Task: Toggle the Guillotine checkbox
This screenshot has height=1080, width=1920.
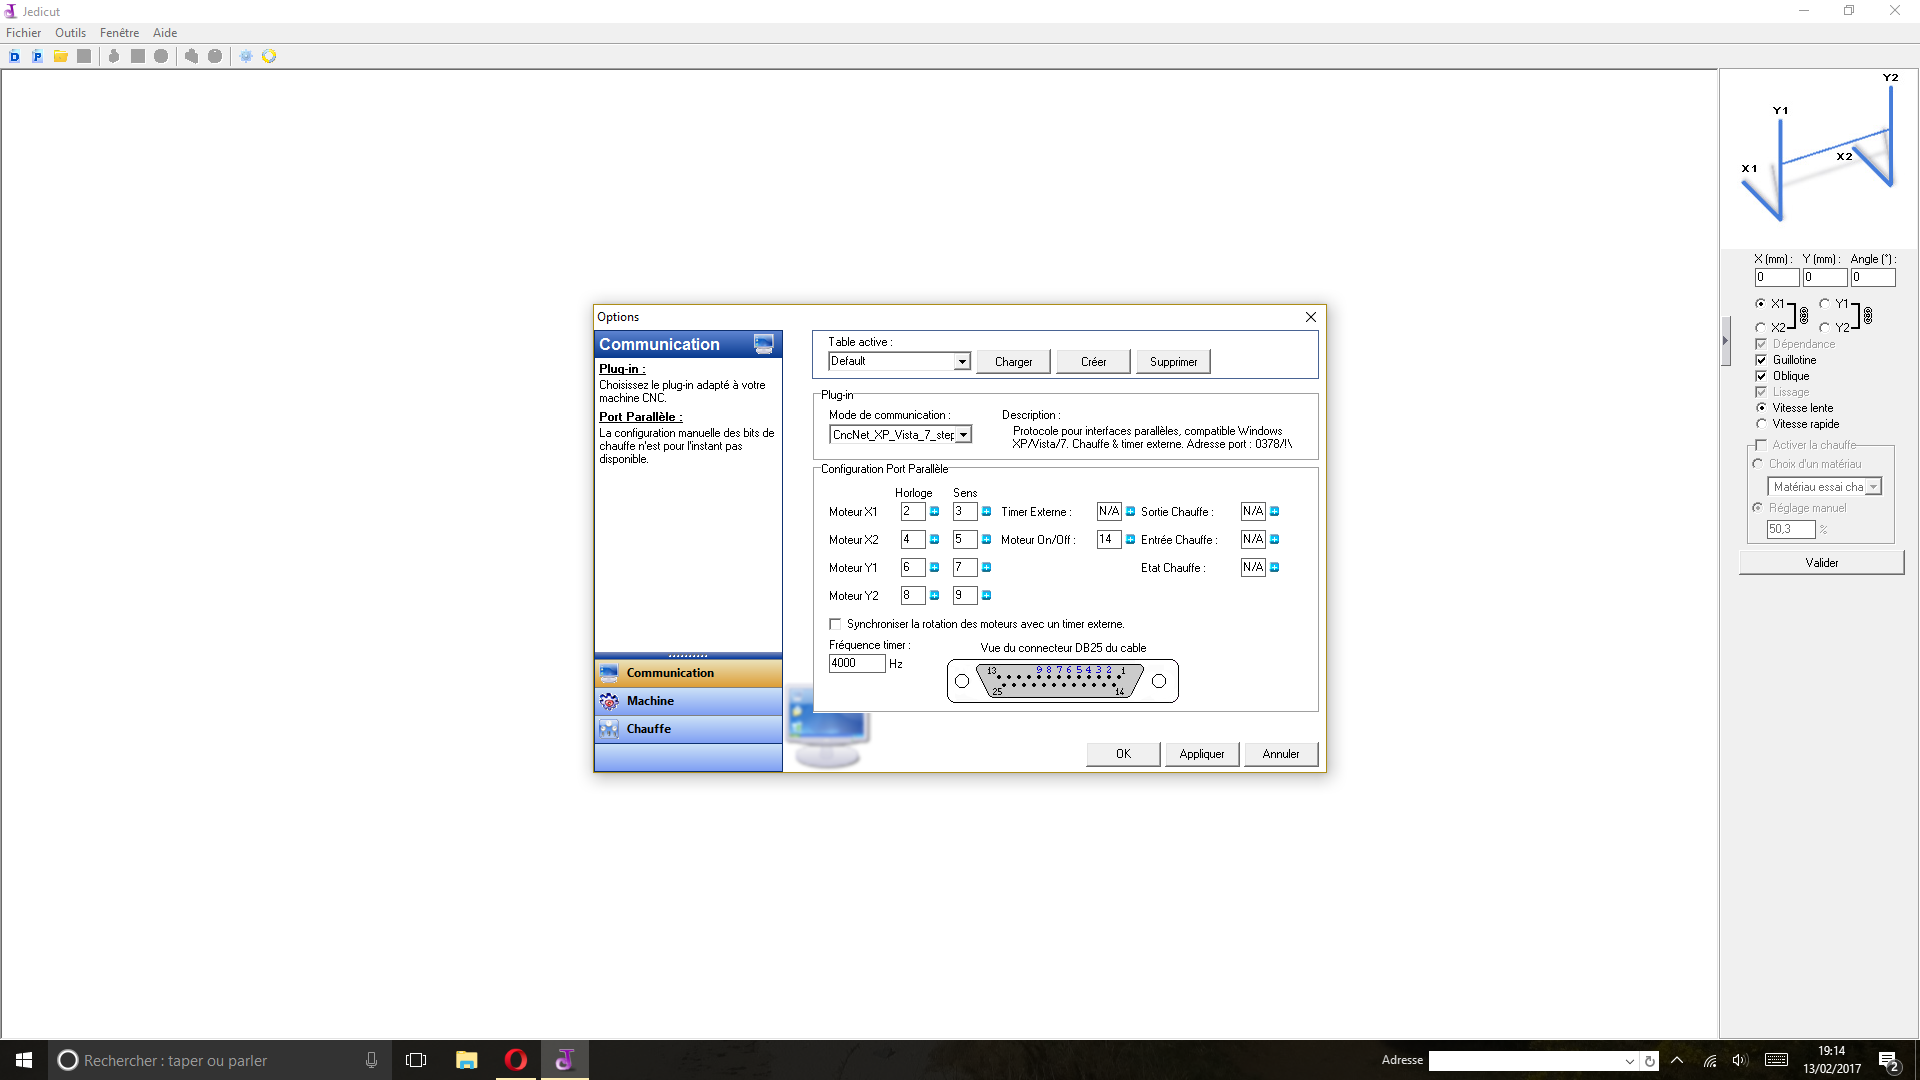Action: [x=1761, y=360]
